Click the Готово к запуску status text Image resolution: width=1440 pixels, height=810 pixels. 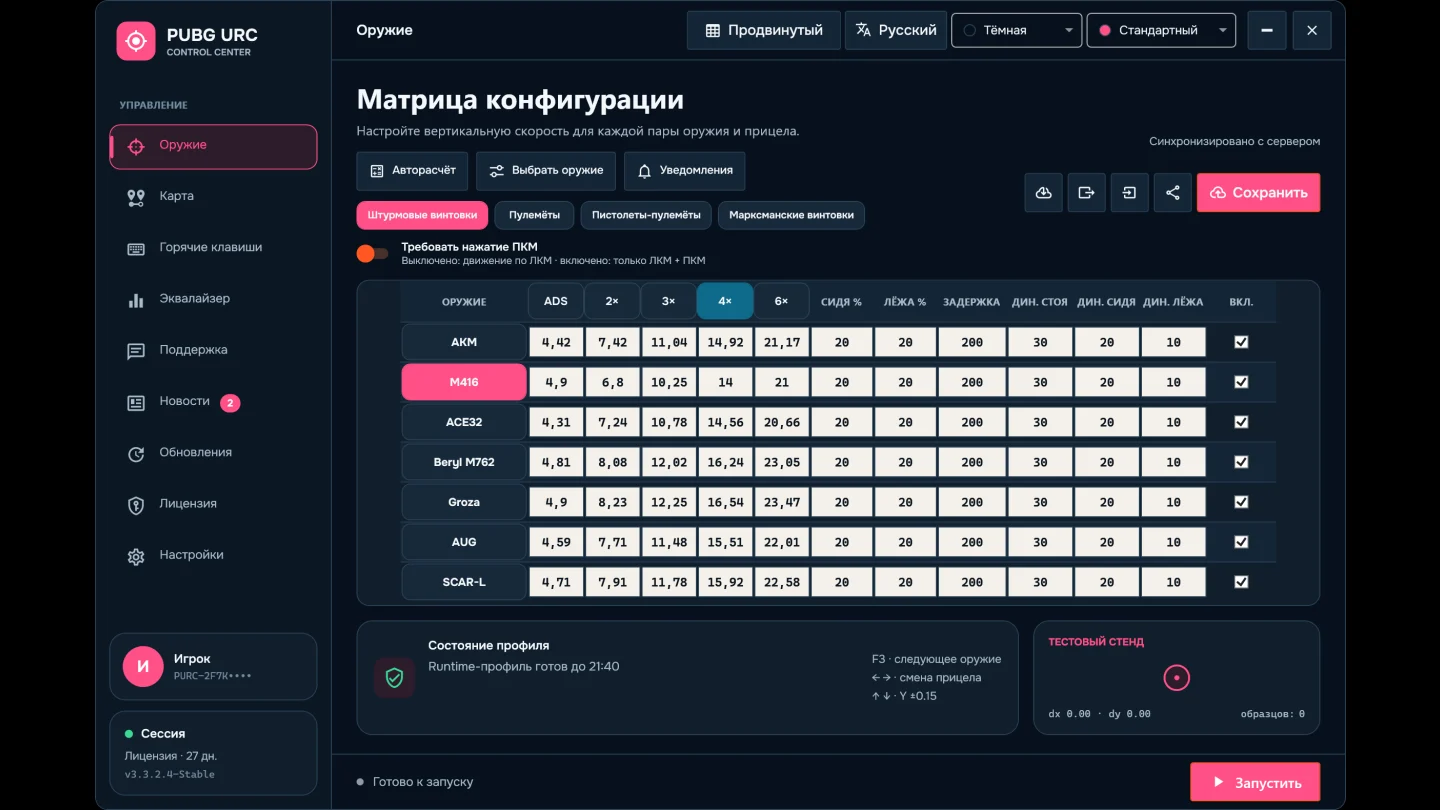pos(423,782)
